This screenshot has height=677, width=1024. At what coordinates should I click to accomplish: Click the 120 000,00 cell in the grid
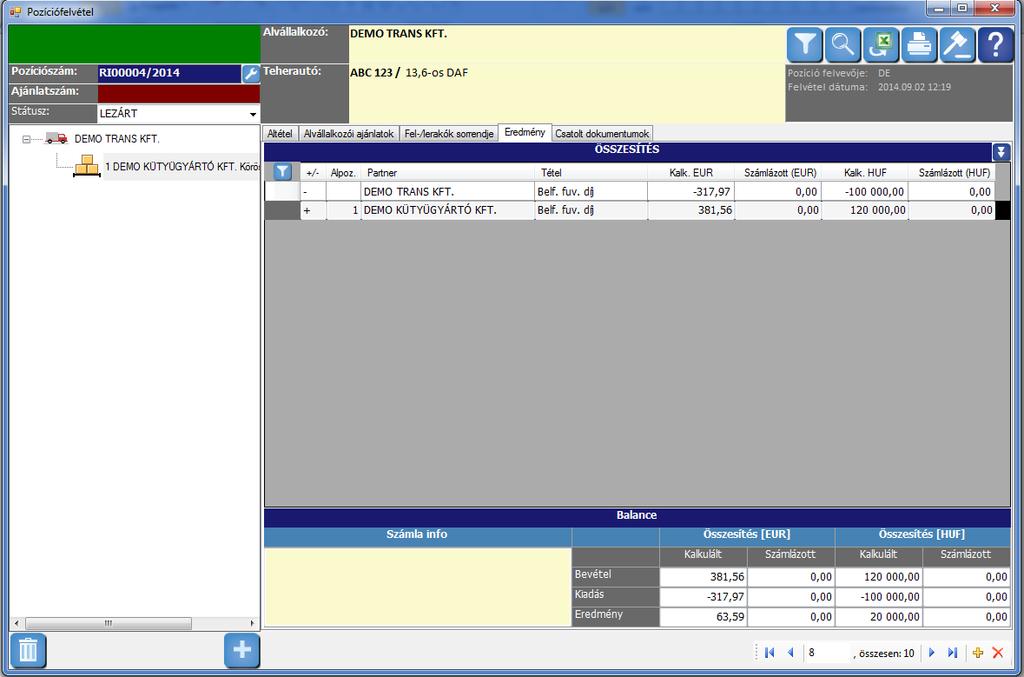click(x=865, y=210)
